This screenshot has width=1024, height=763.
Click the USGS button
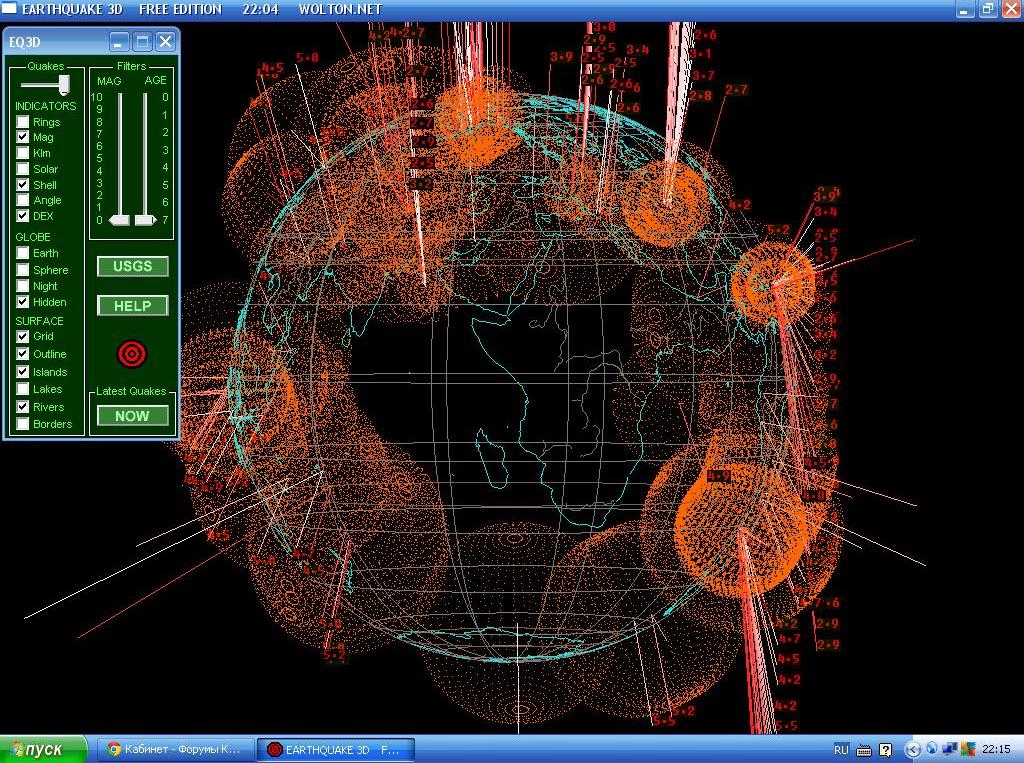click(133, 267)
